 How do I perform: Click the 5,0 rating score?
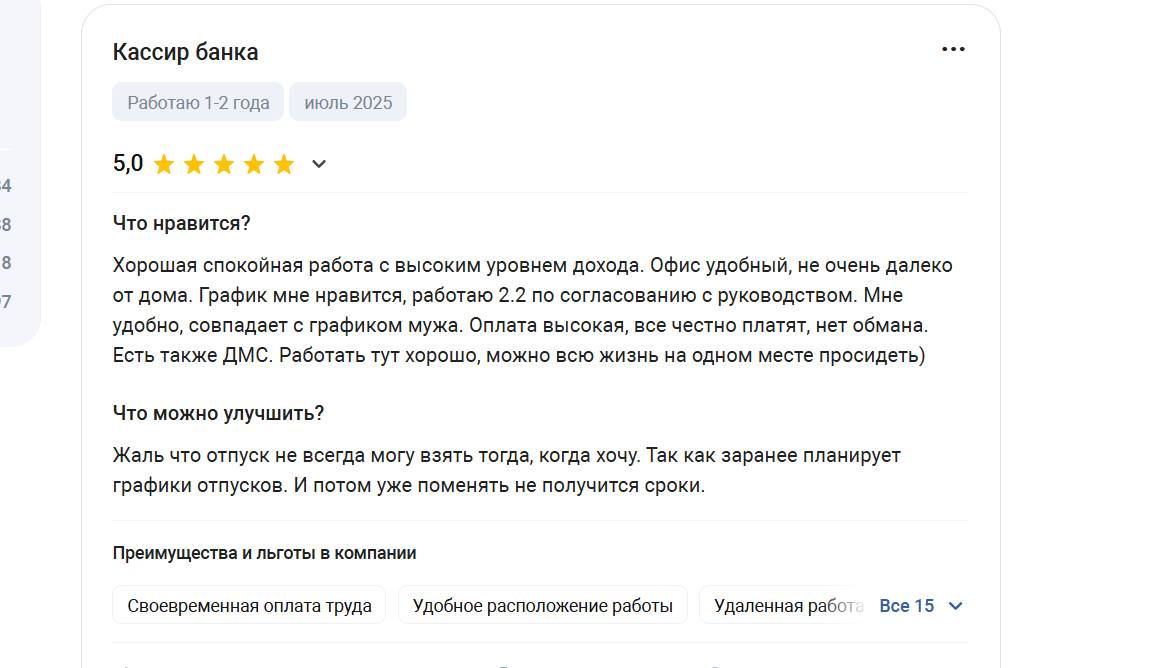click(128, 163)
